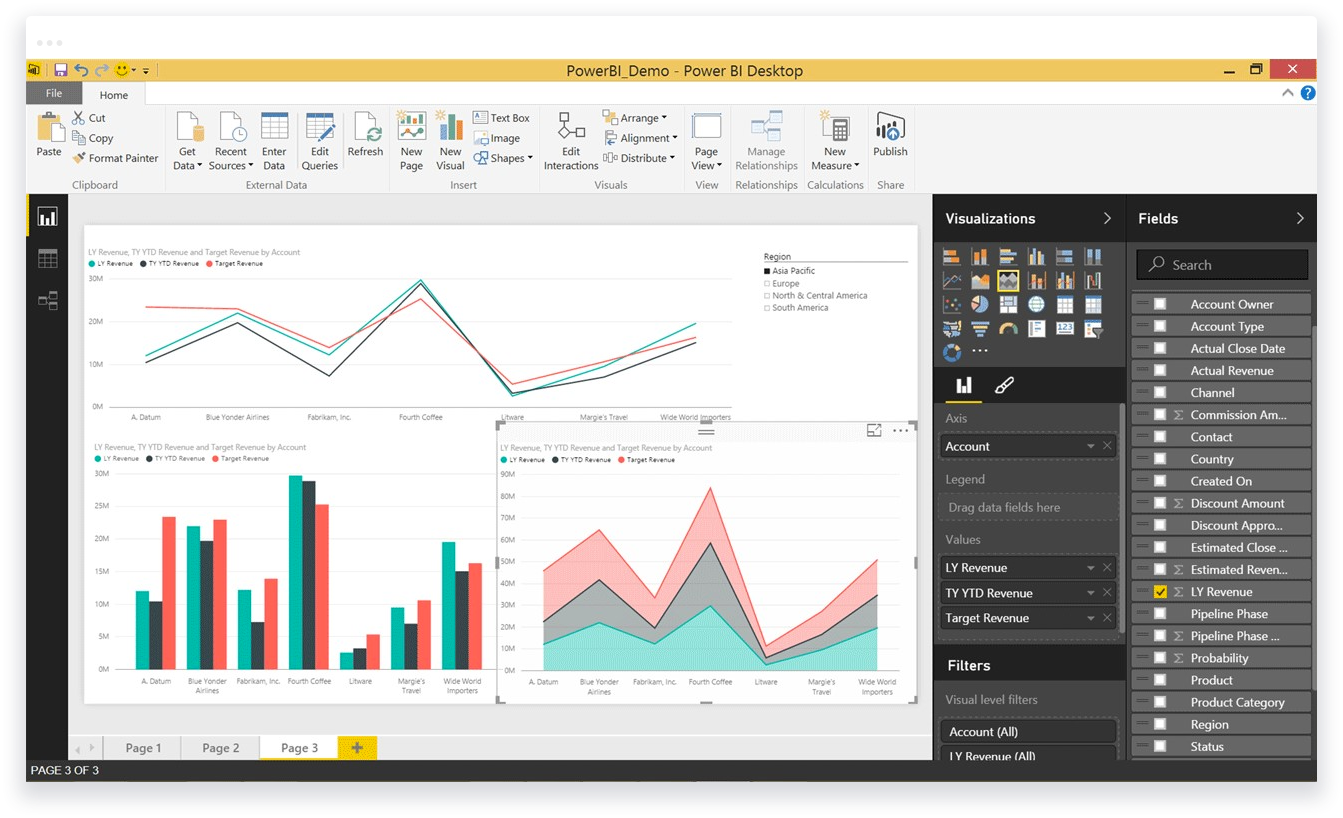Switch to Report view in left sidebar
The width and height of the screenshot is (1343, 818).
click(x=47, y=217)
